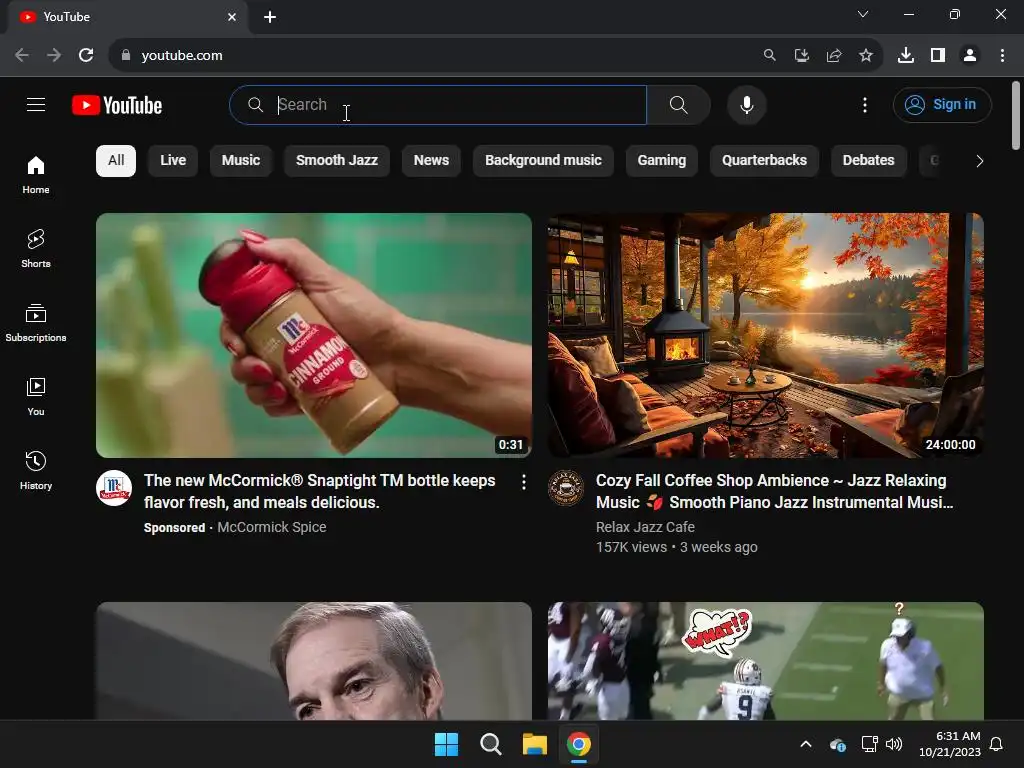Click the page vertical scrollbar
This screenshot has height=768, width=1024.
coord(1016,116)
